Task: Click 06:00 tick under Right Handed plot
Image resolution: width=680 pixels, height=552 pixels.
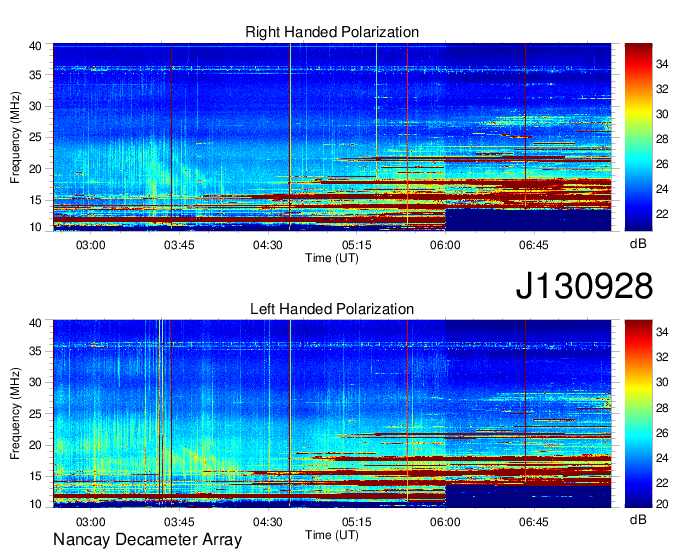Action: click(x=445, y=245)
